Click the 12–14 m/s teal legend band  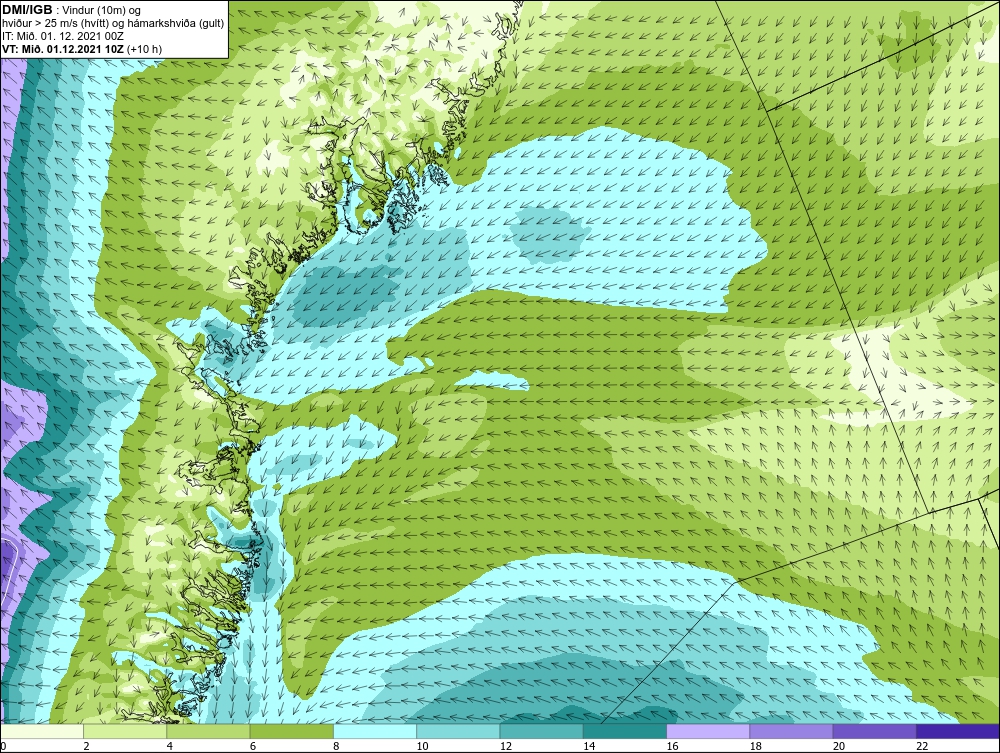click(x=541, y=731)
